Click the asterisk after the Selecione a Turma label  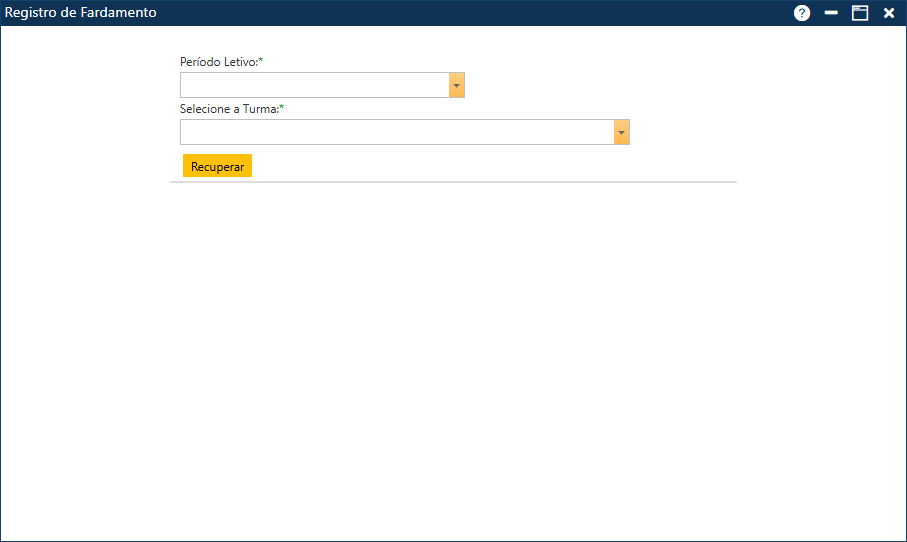(x=282, y=109)
